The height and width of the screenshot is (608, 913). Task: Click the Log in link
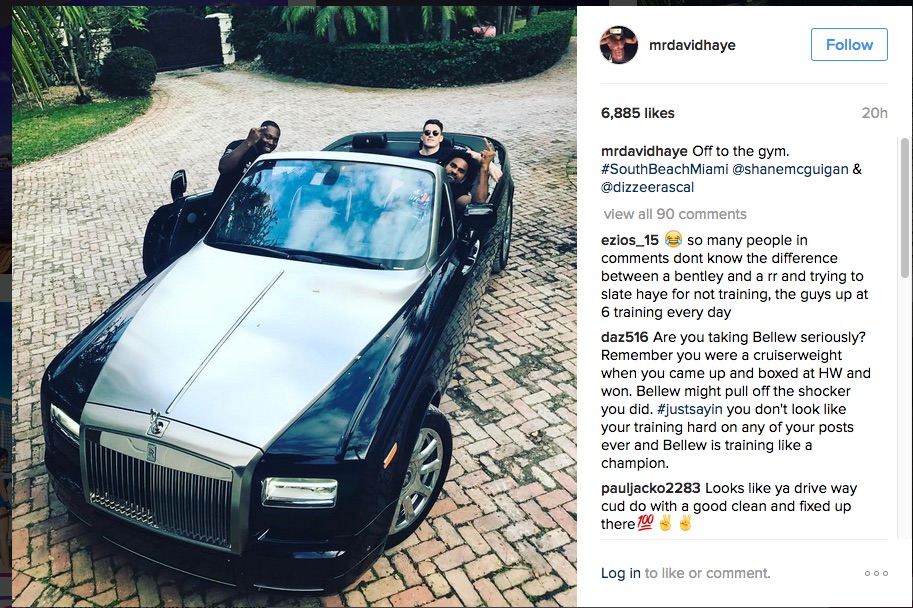coord(621,573)
